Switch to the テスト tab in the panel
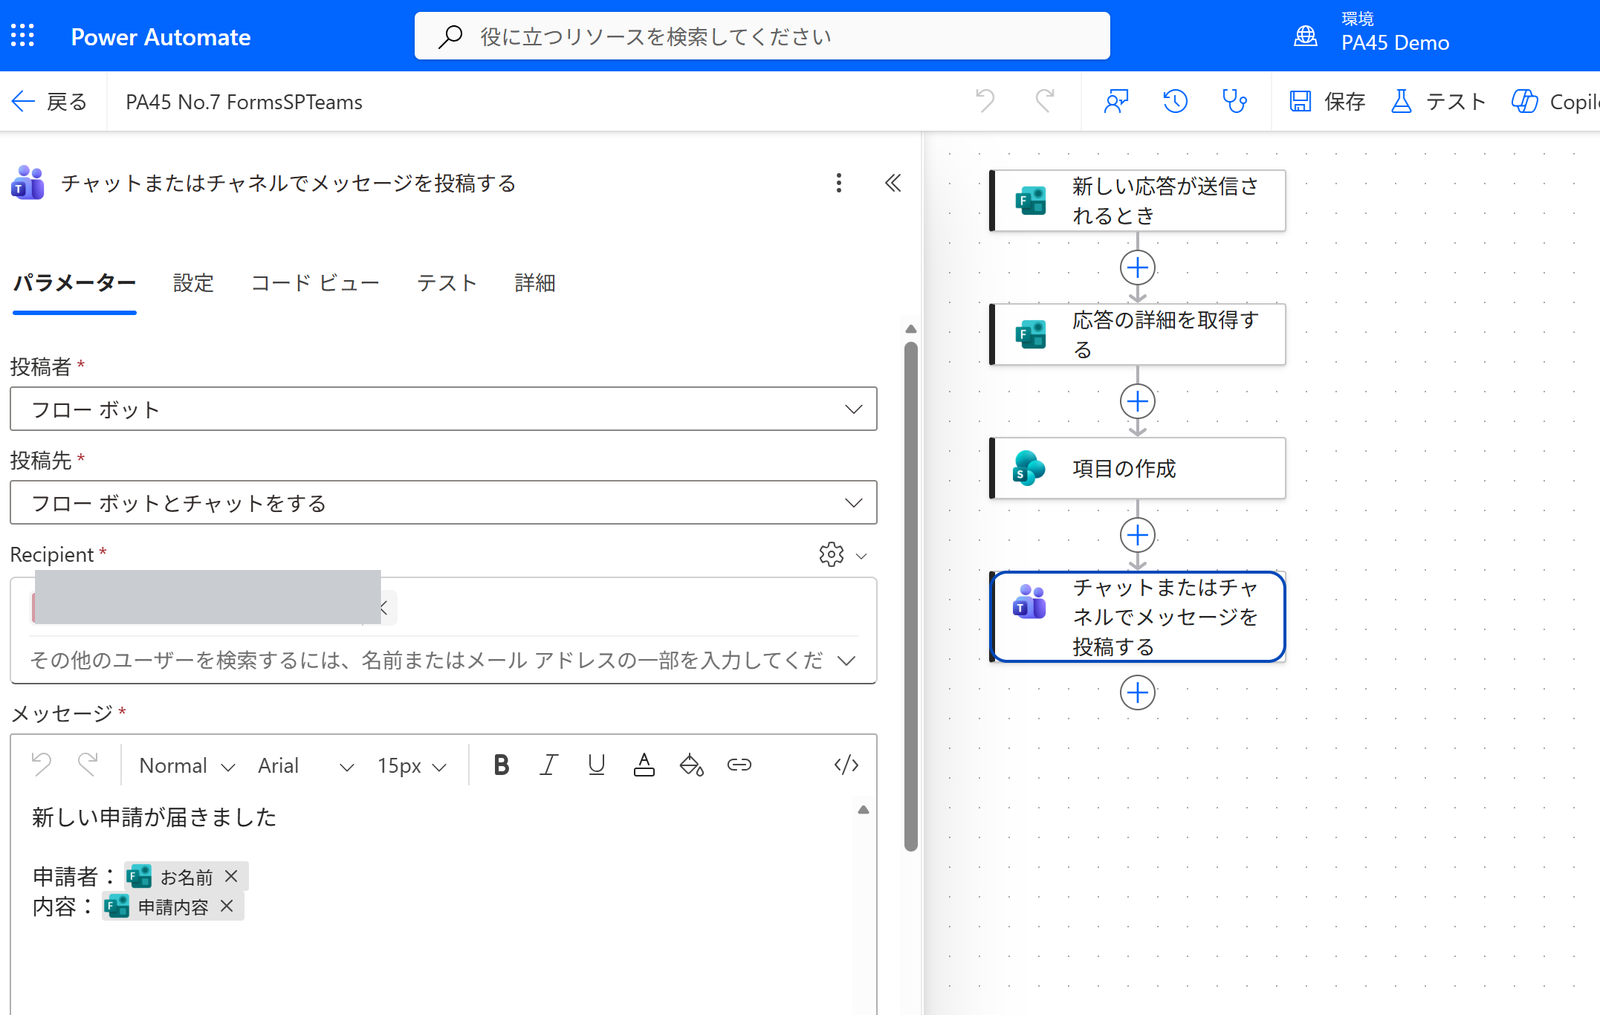 (447, 283)
